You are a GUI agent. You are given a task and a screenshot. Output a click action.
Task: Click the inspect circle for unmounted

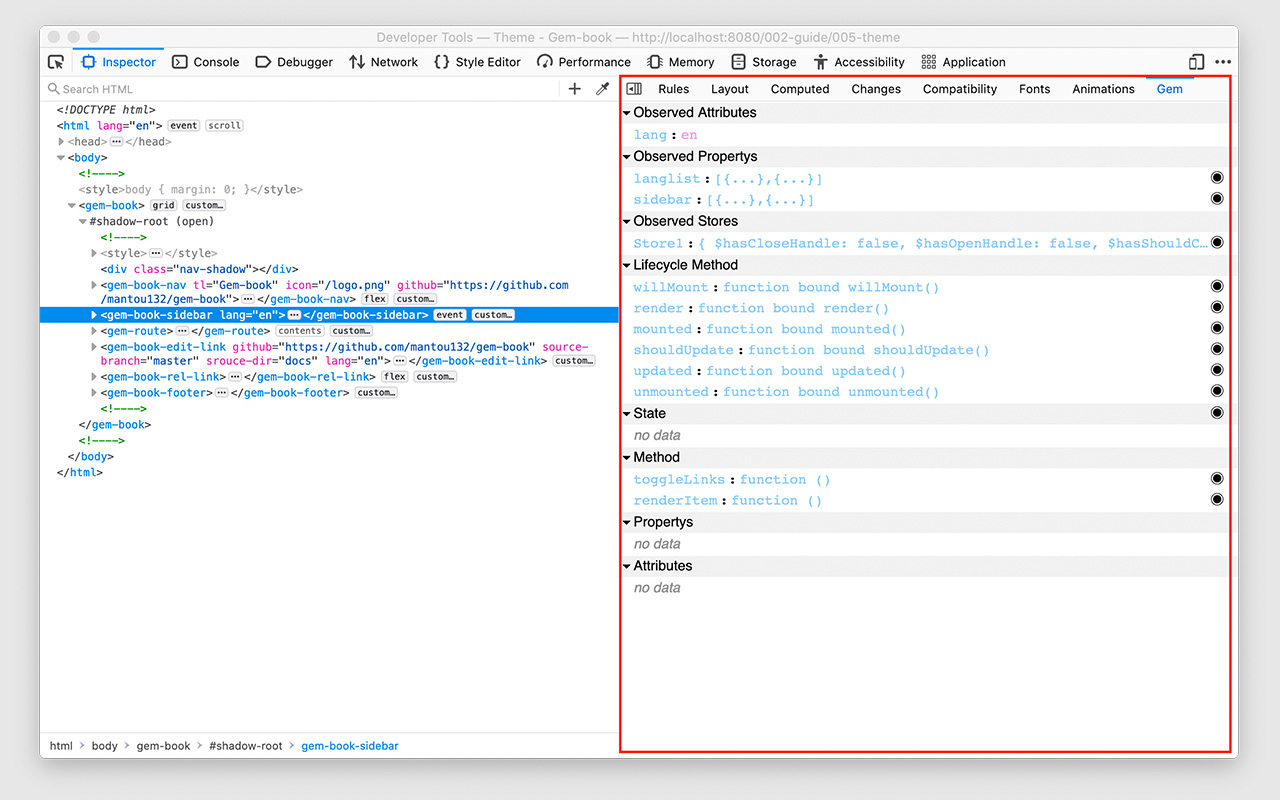coord(1217,391)
